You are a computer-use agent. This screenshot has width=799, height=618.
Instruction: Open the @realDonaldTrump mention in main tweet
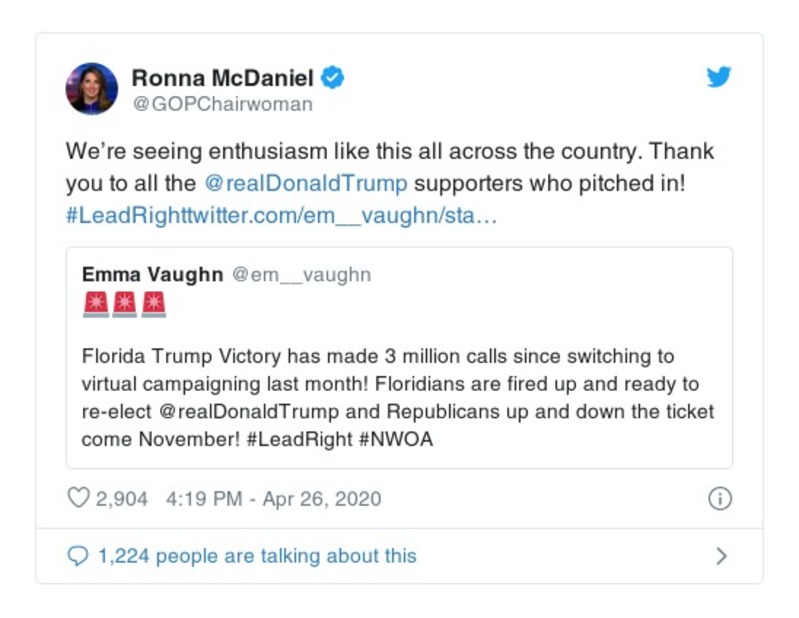coord(305,184)
